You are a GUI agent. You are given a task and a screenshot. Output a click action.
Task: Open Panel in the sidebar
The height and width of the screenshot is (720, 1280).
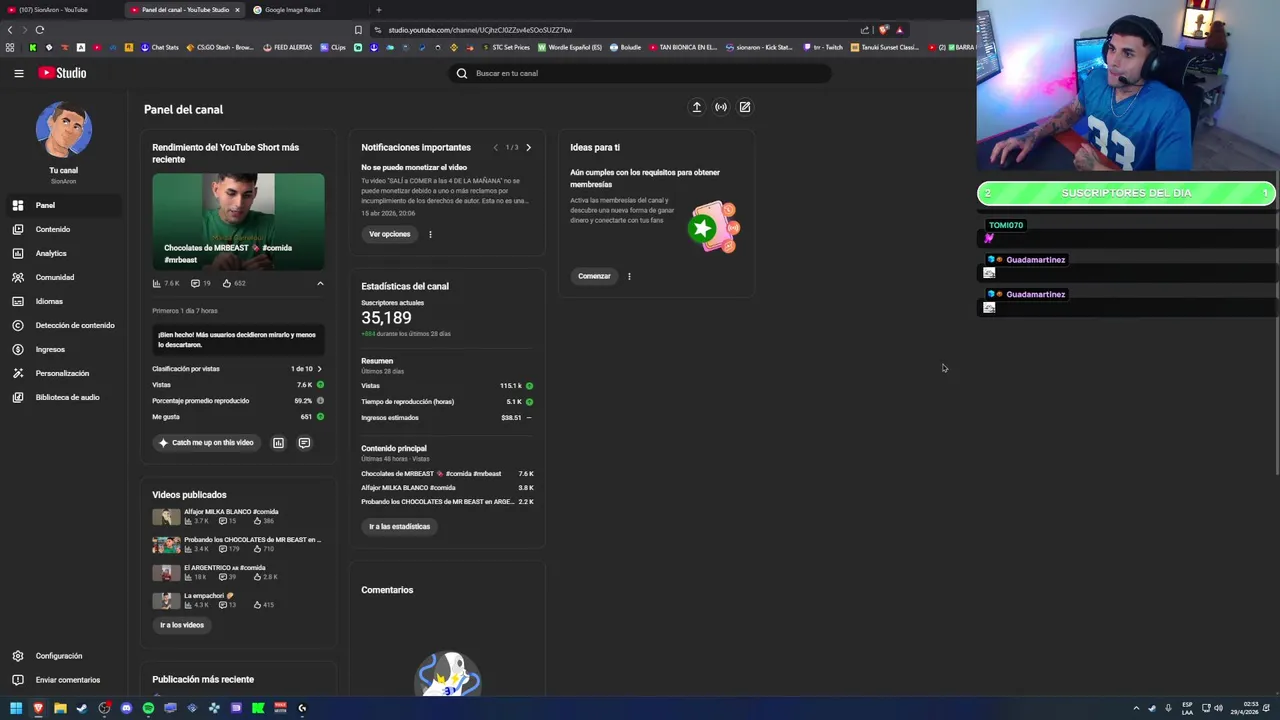click(x=62, y=205)
